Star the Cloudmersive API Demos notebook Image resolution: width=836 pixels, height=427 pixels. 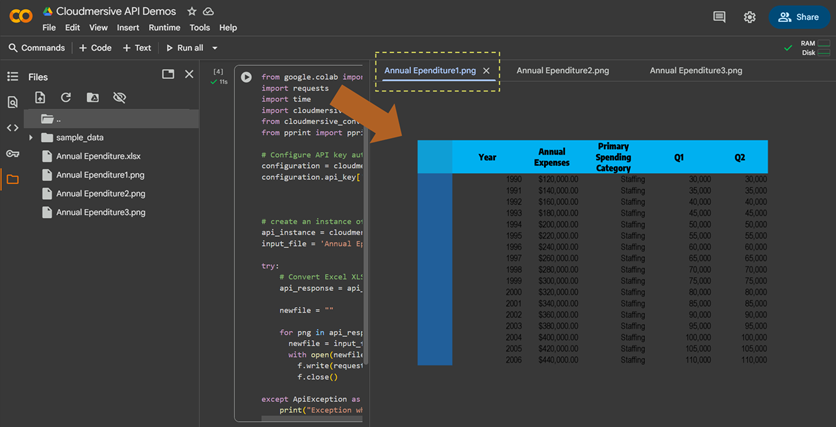click(x=192, y=11)
